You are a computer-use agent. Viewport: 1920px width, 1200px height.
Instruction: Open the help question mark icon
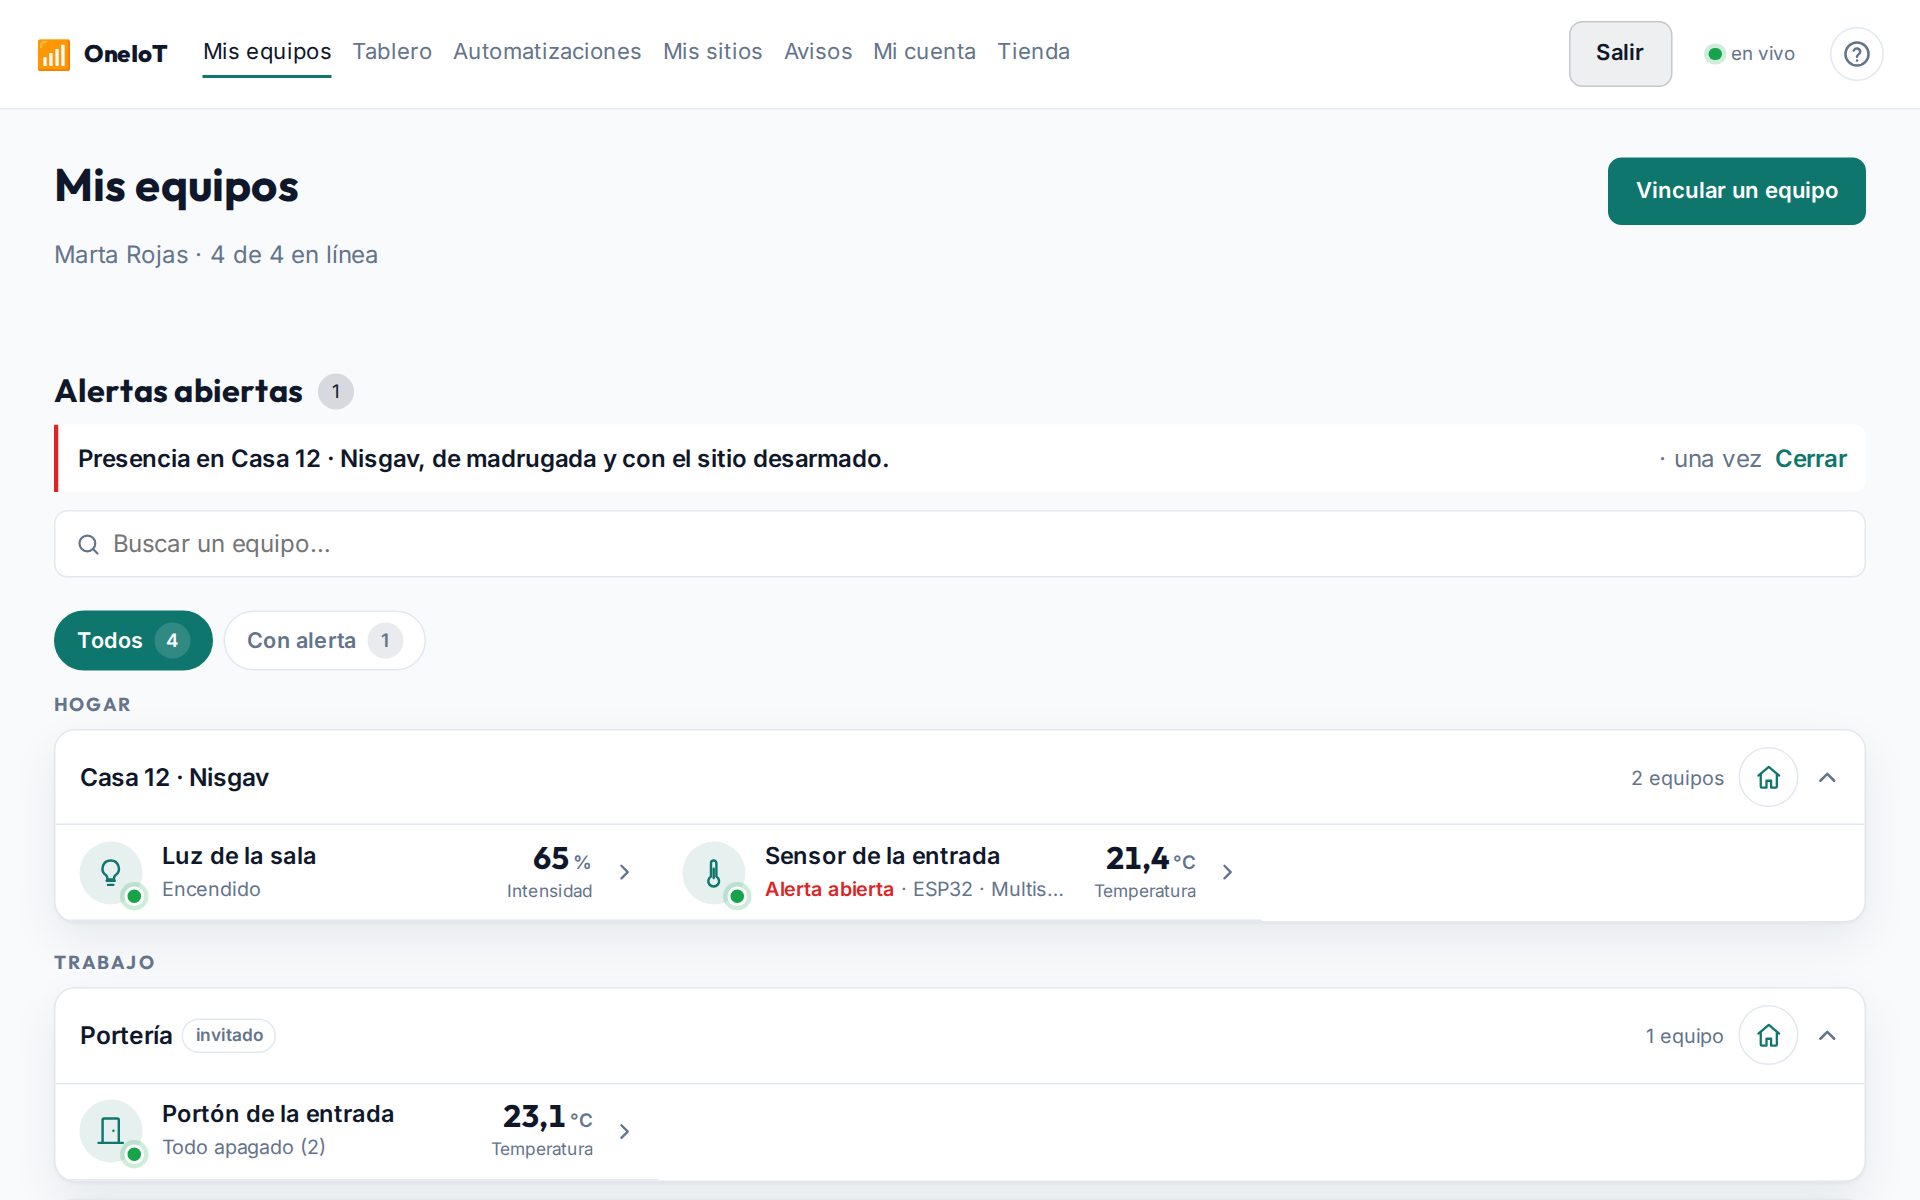[x=1856, y=54]
